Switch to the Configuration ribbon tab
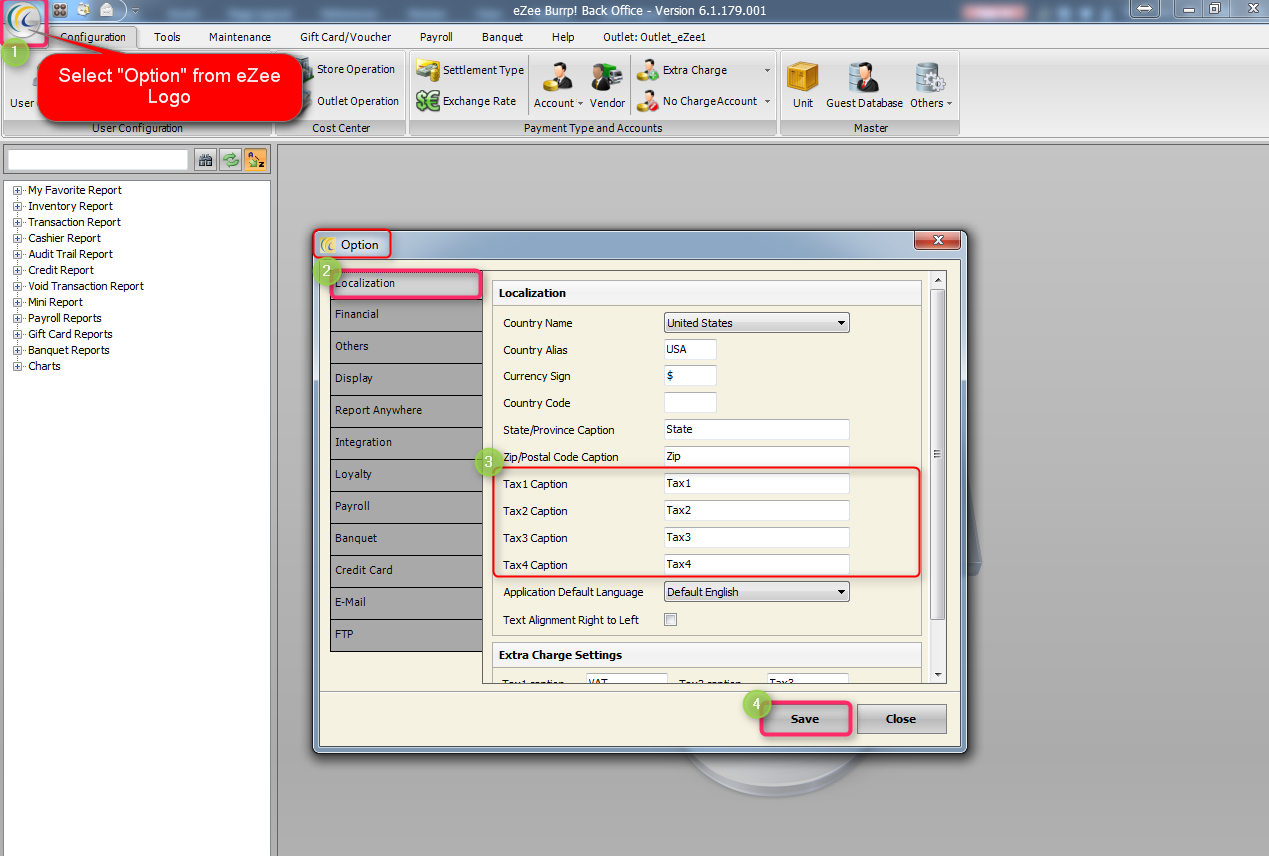The width and height of the screenshot is (1269, 856). tap(92, 37)
